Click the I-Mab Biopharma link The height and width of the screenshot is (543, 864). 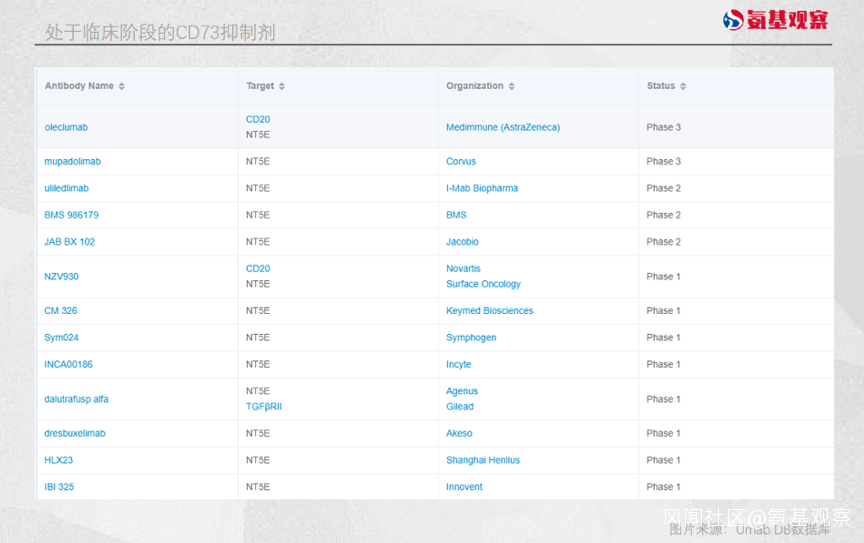coord(482,189)
